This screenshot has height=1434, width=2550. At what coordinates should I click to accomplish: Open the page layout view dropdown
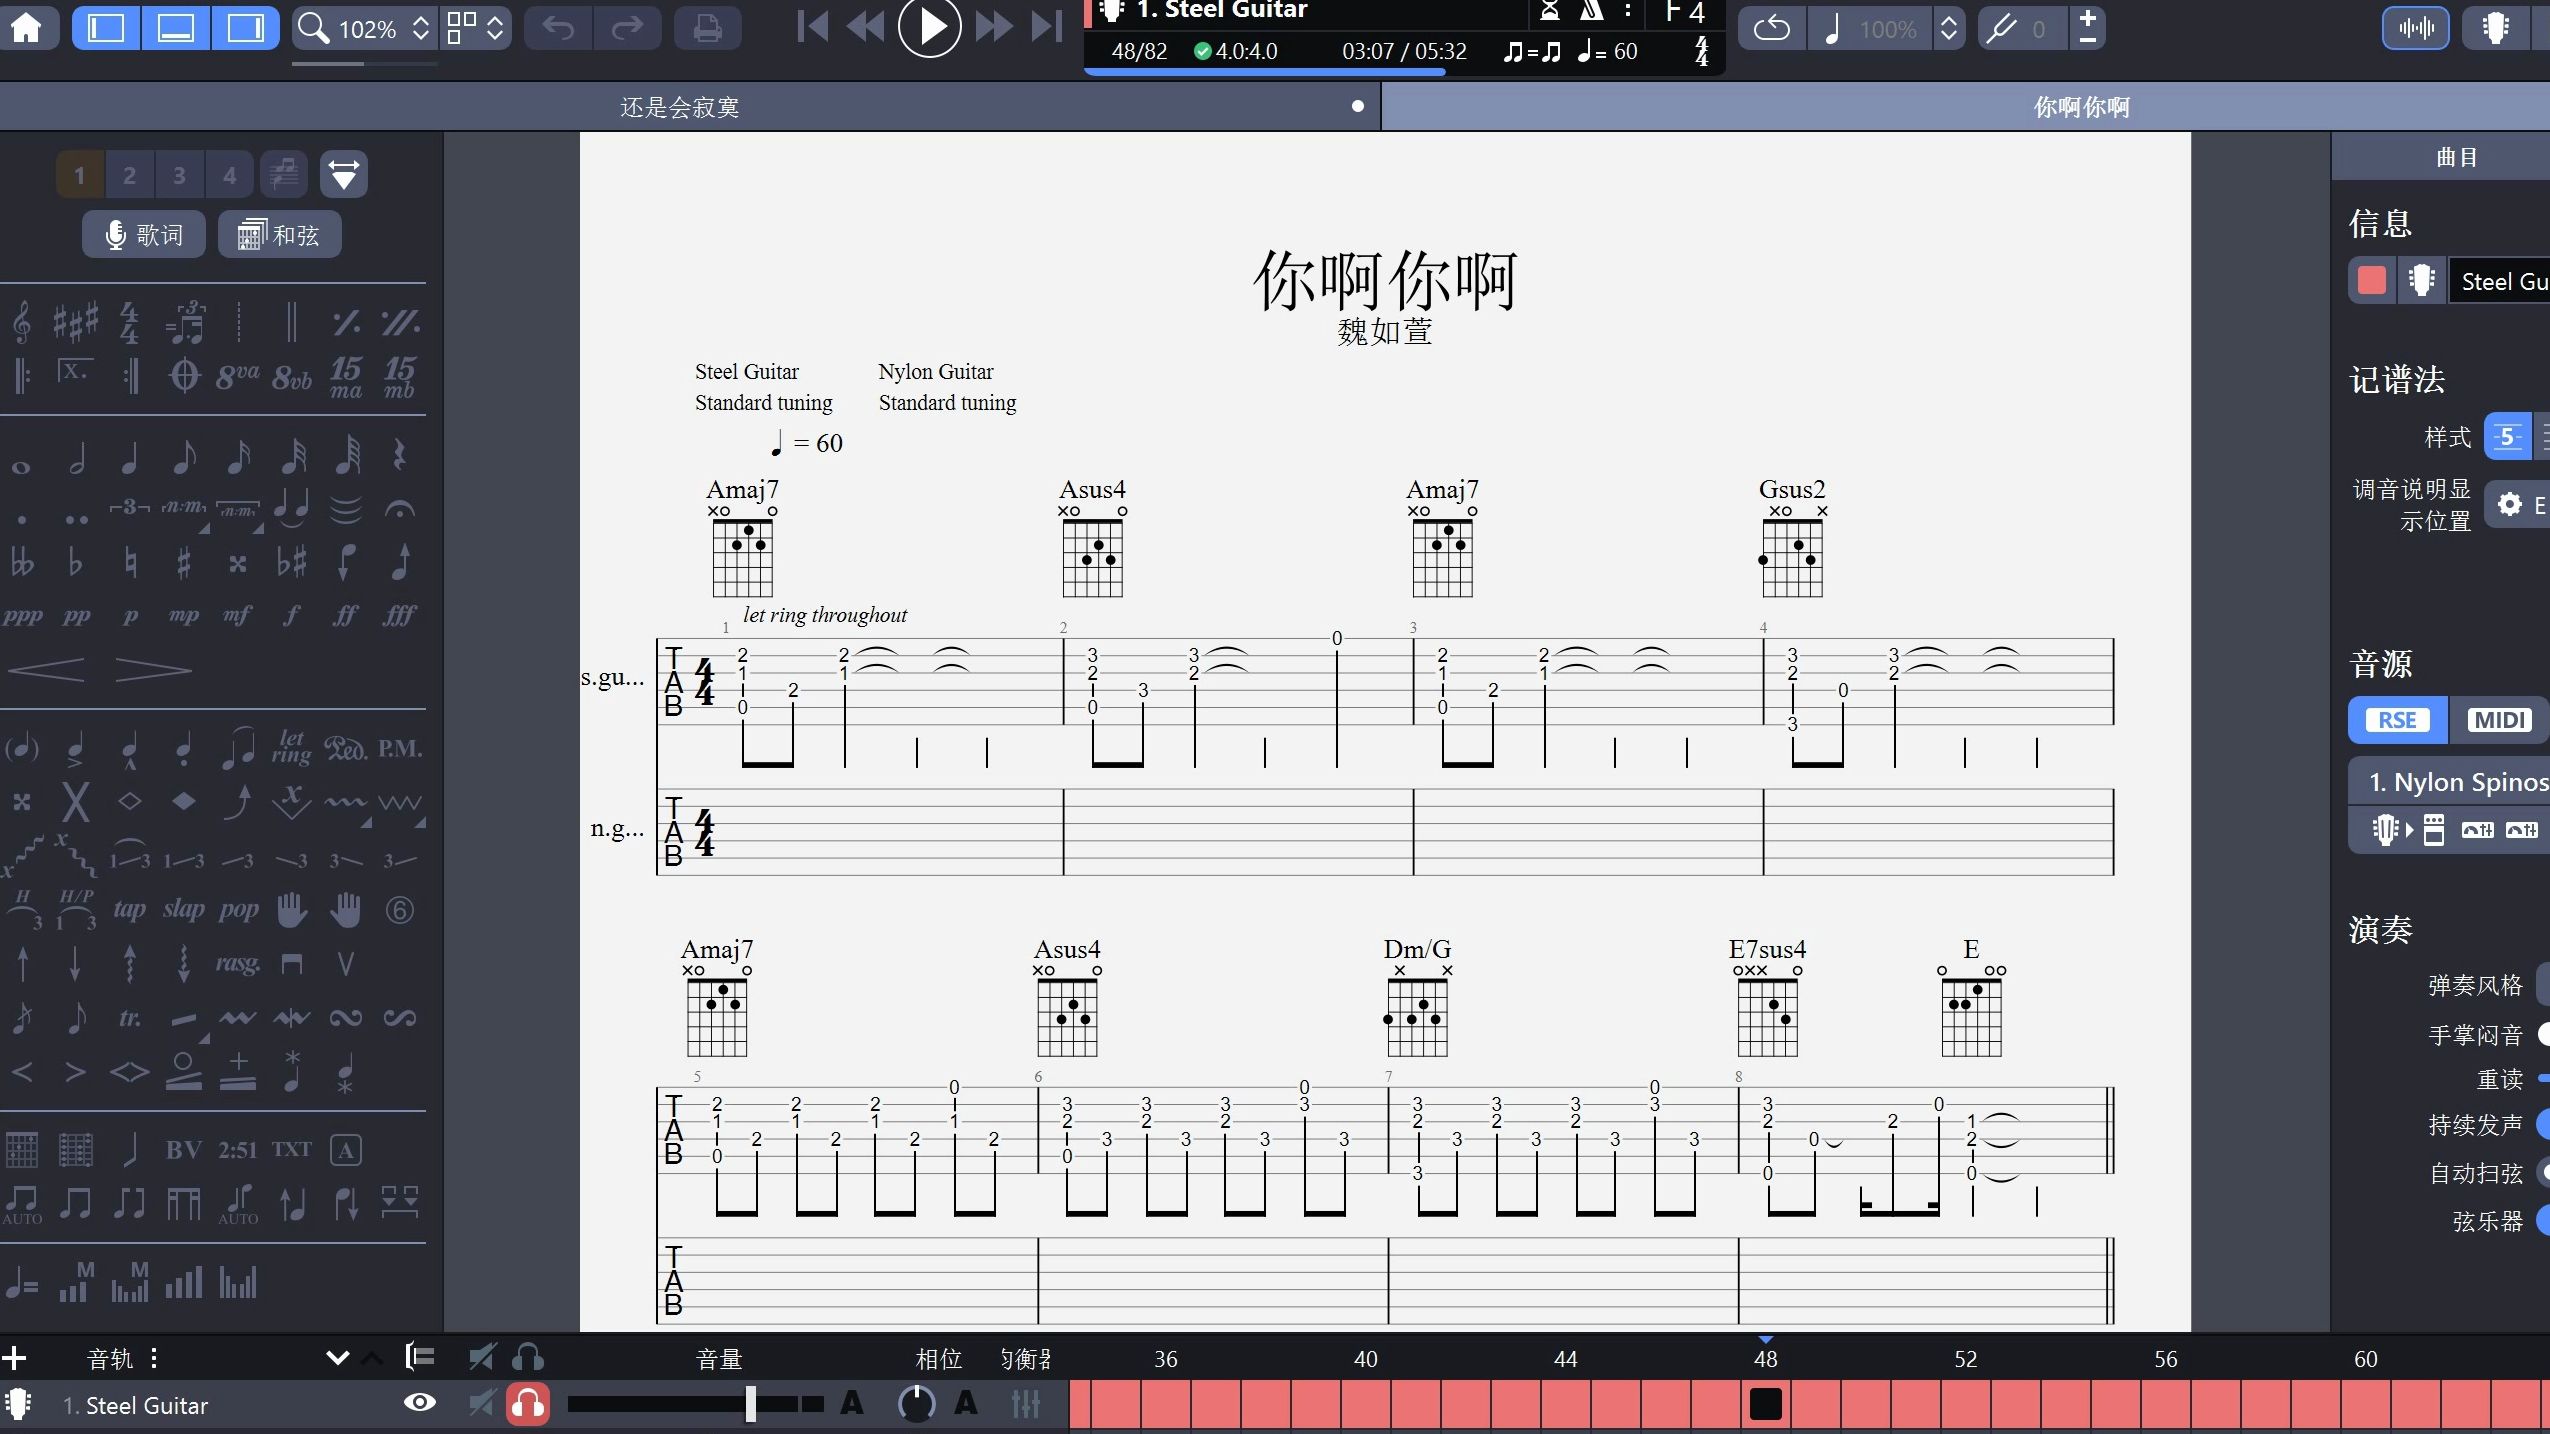pos(476,27)
